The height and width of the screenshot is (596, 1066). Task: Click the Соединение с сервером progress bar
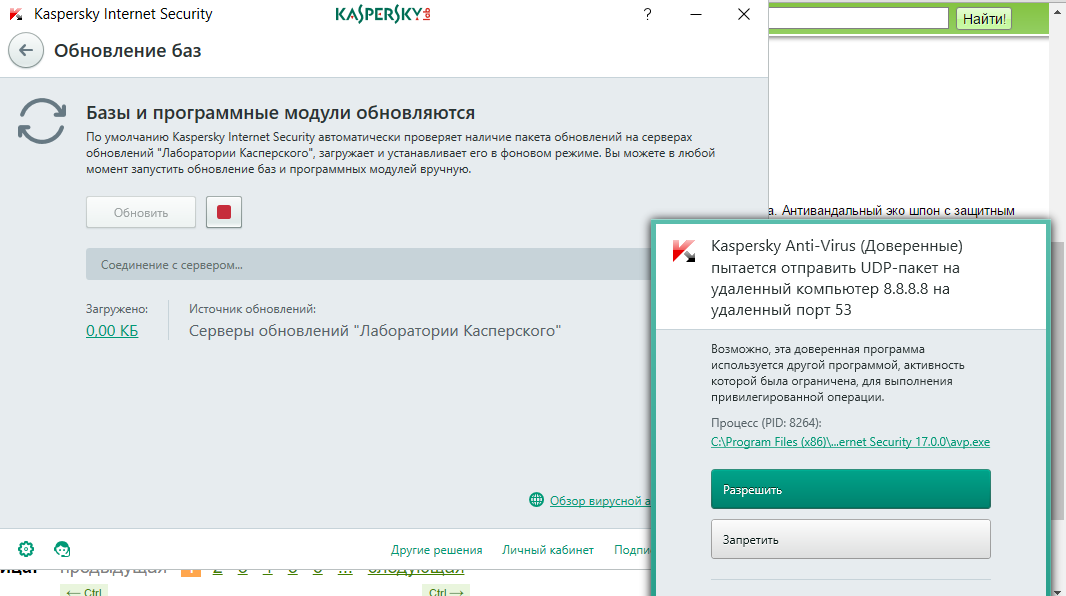[x=368, y=264]
